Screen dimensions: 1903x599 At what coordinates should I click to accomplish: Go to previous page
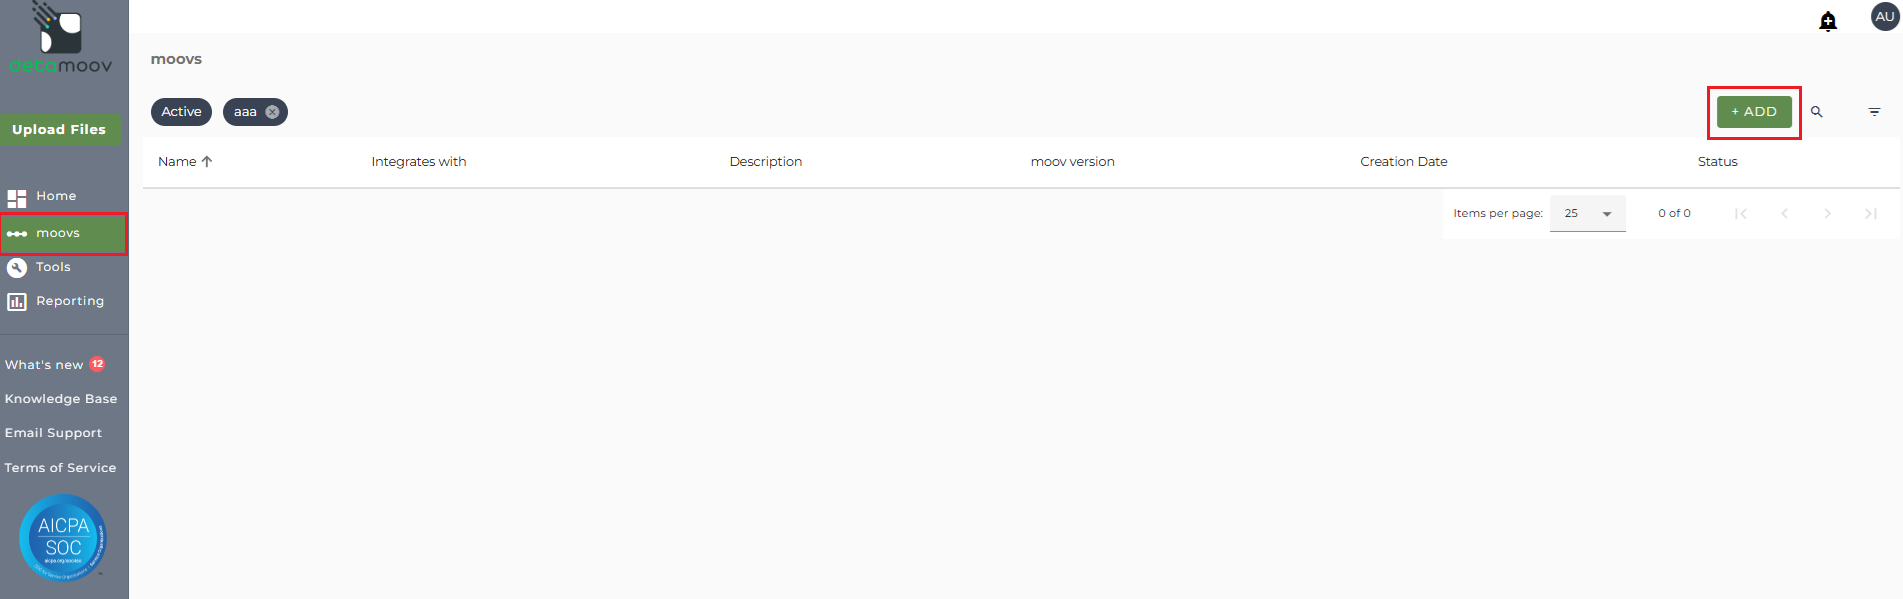[1784, 213]
